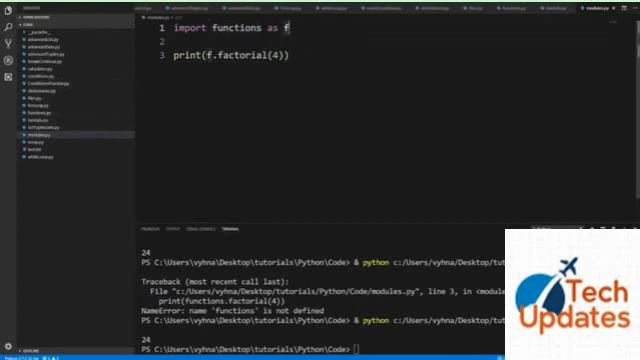Click line 1 'import functions as f'

tap(231, 28)
